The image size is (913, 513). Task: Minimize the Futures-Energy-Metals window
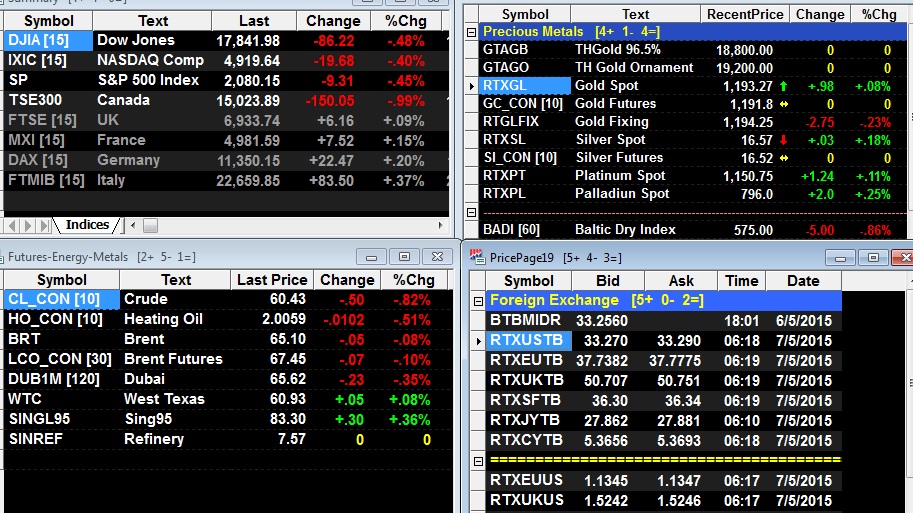371,257
